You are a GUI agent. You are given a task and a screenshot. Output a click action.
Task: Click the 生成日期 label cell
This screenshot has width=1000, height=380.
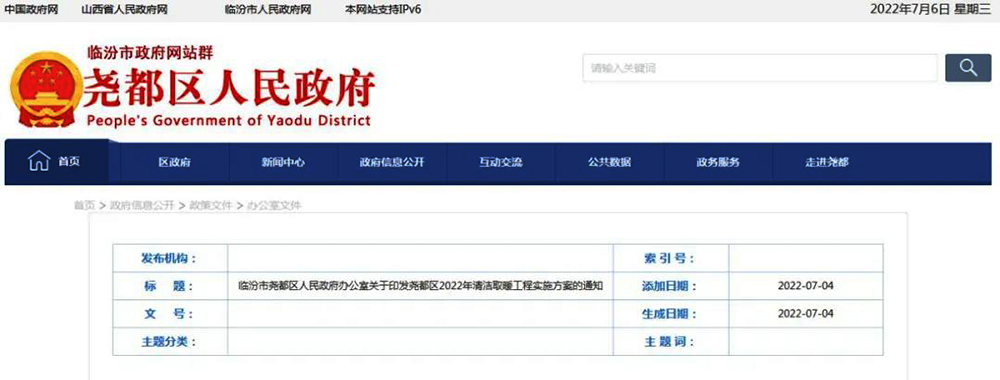671,314
